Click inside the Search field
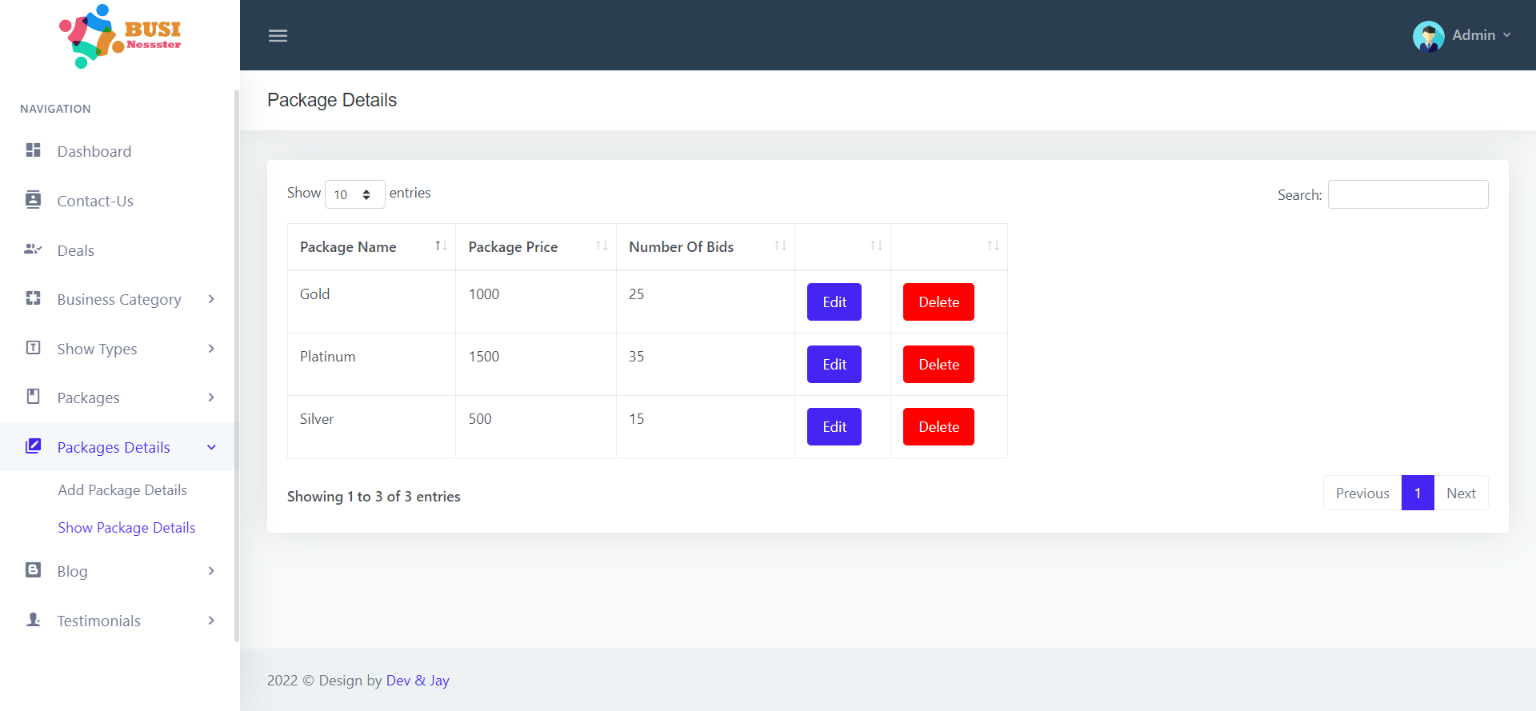Viewport: 1536px width, 711px height. pyautogui.click(x=1408, y=194)
